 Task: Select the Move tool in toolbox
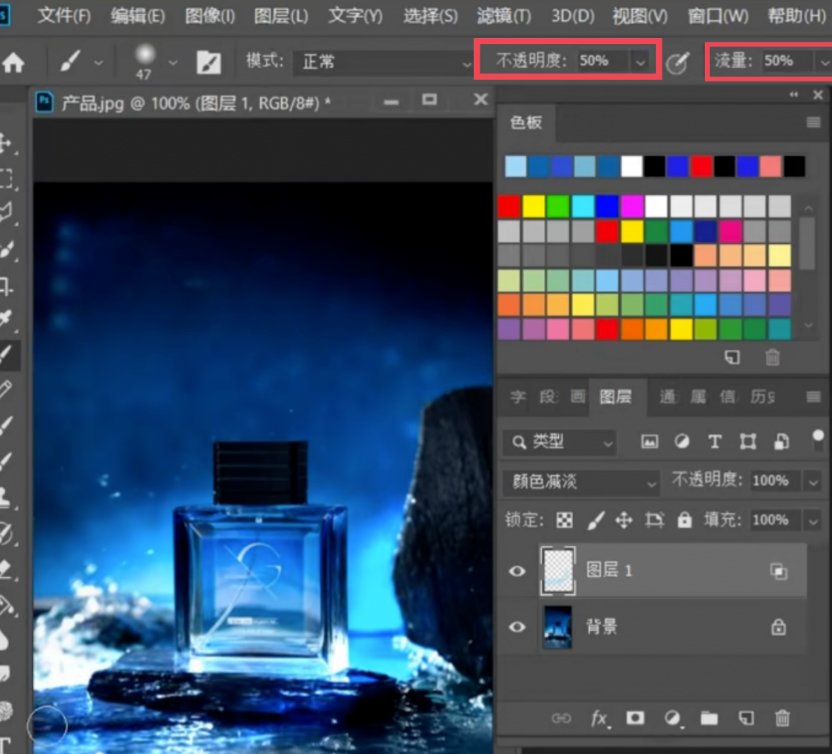6,143
